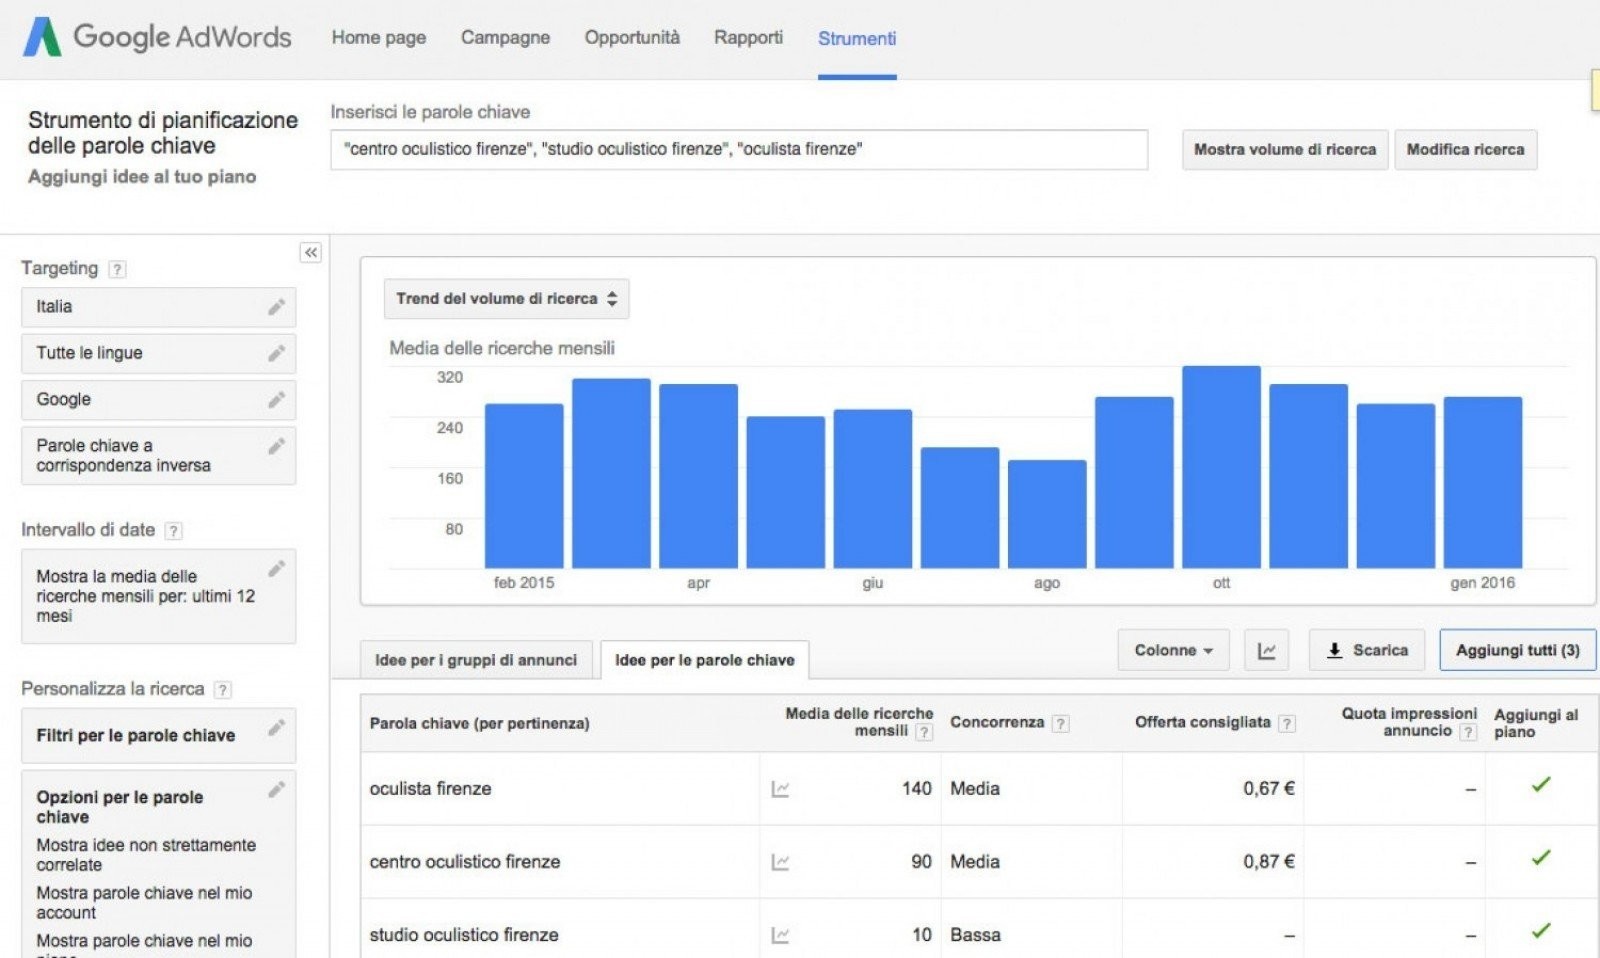Open help for Quota impressioni annuncio column
Viewport: 1600px width, 958px height.
click(1468, 732)
